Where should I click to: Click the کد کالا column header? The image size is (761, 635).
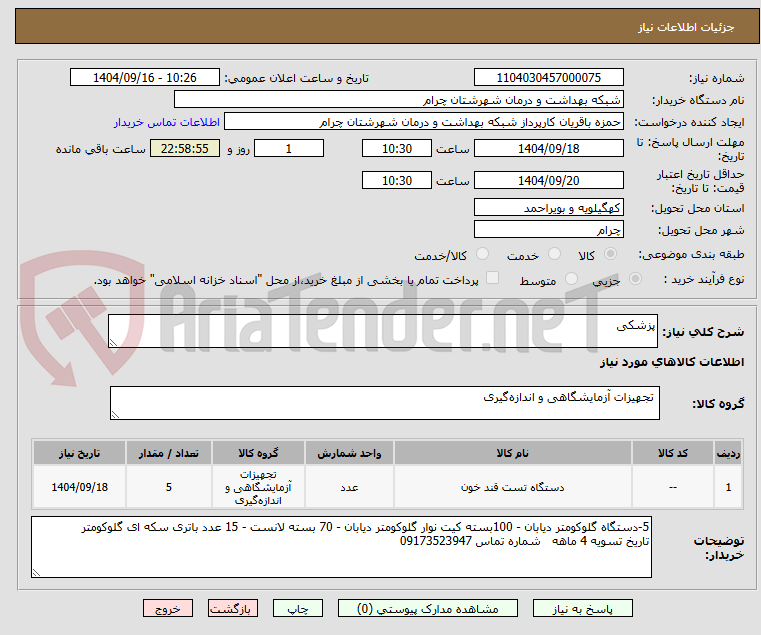[x=673, y=453]
